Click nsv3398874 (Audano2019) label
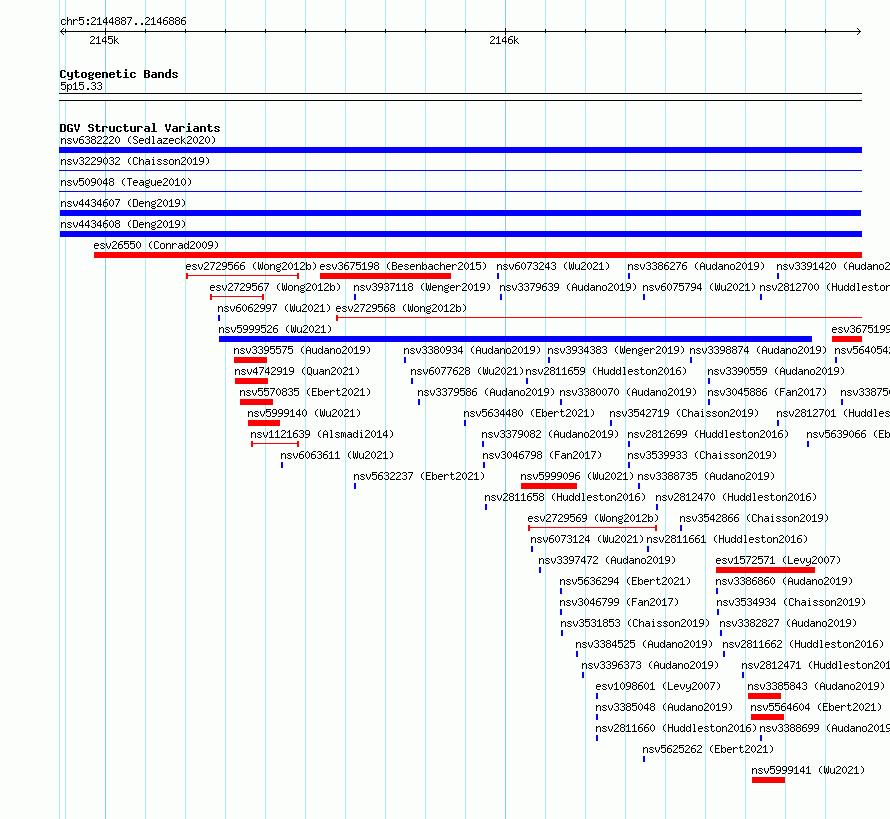 pos(758,350)
